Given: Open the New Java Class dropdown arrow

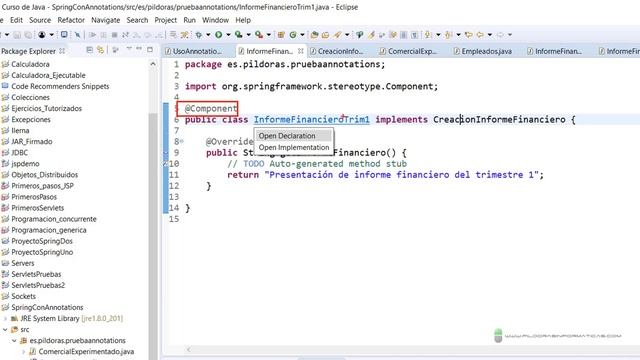Looking at the screenshot, I should (x=302, y=35).
